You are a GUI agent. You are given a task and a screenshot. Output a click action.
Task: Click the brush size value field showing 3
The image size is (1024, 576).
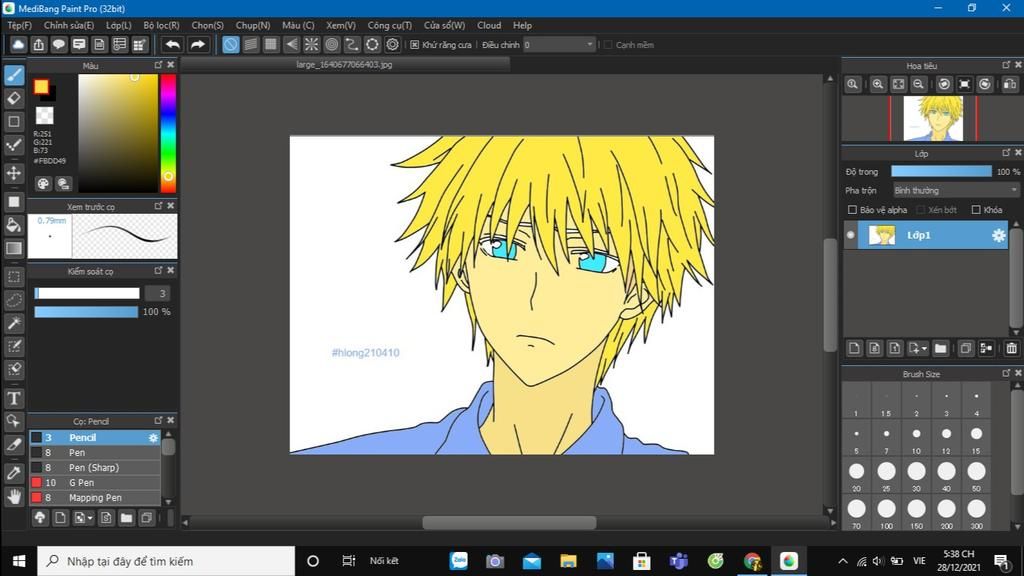[158, 293]
